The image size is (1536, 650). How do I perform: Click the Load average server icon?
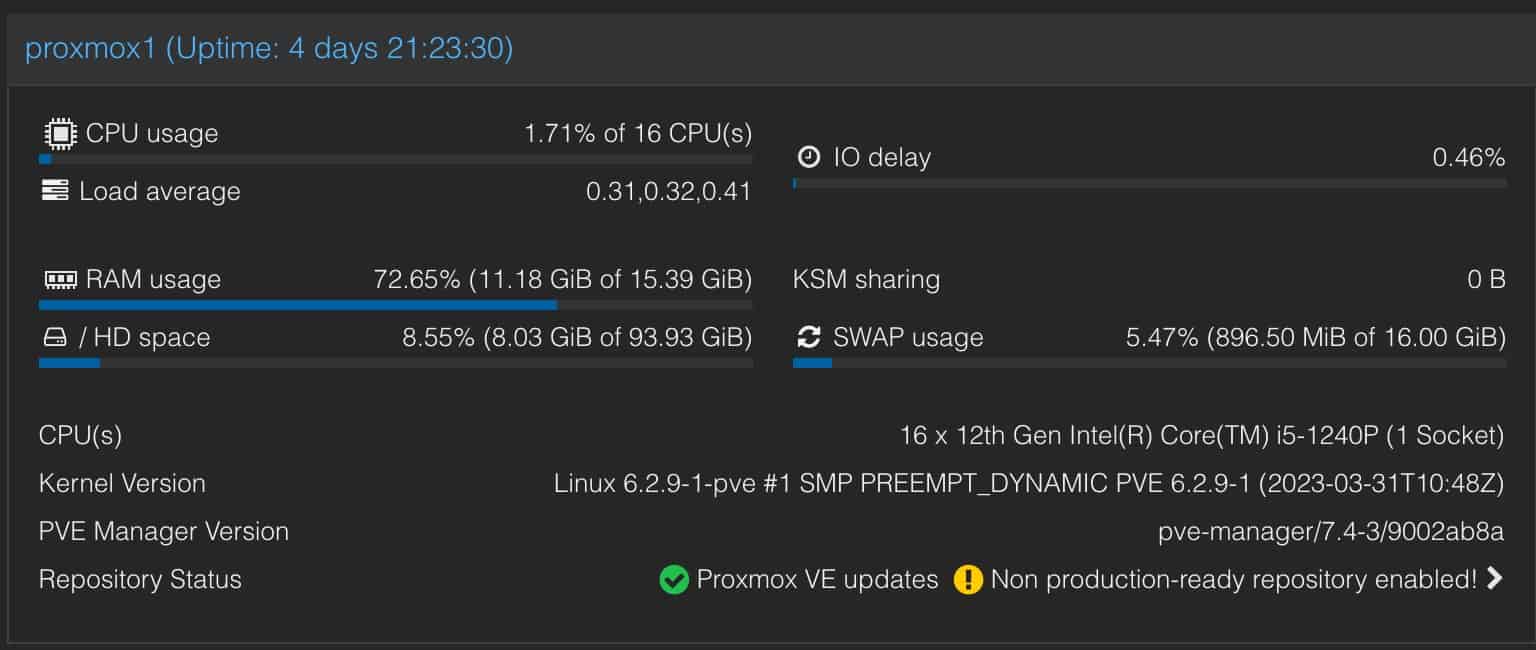click(x=55, y=191)
